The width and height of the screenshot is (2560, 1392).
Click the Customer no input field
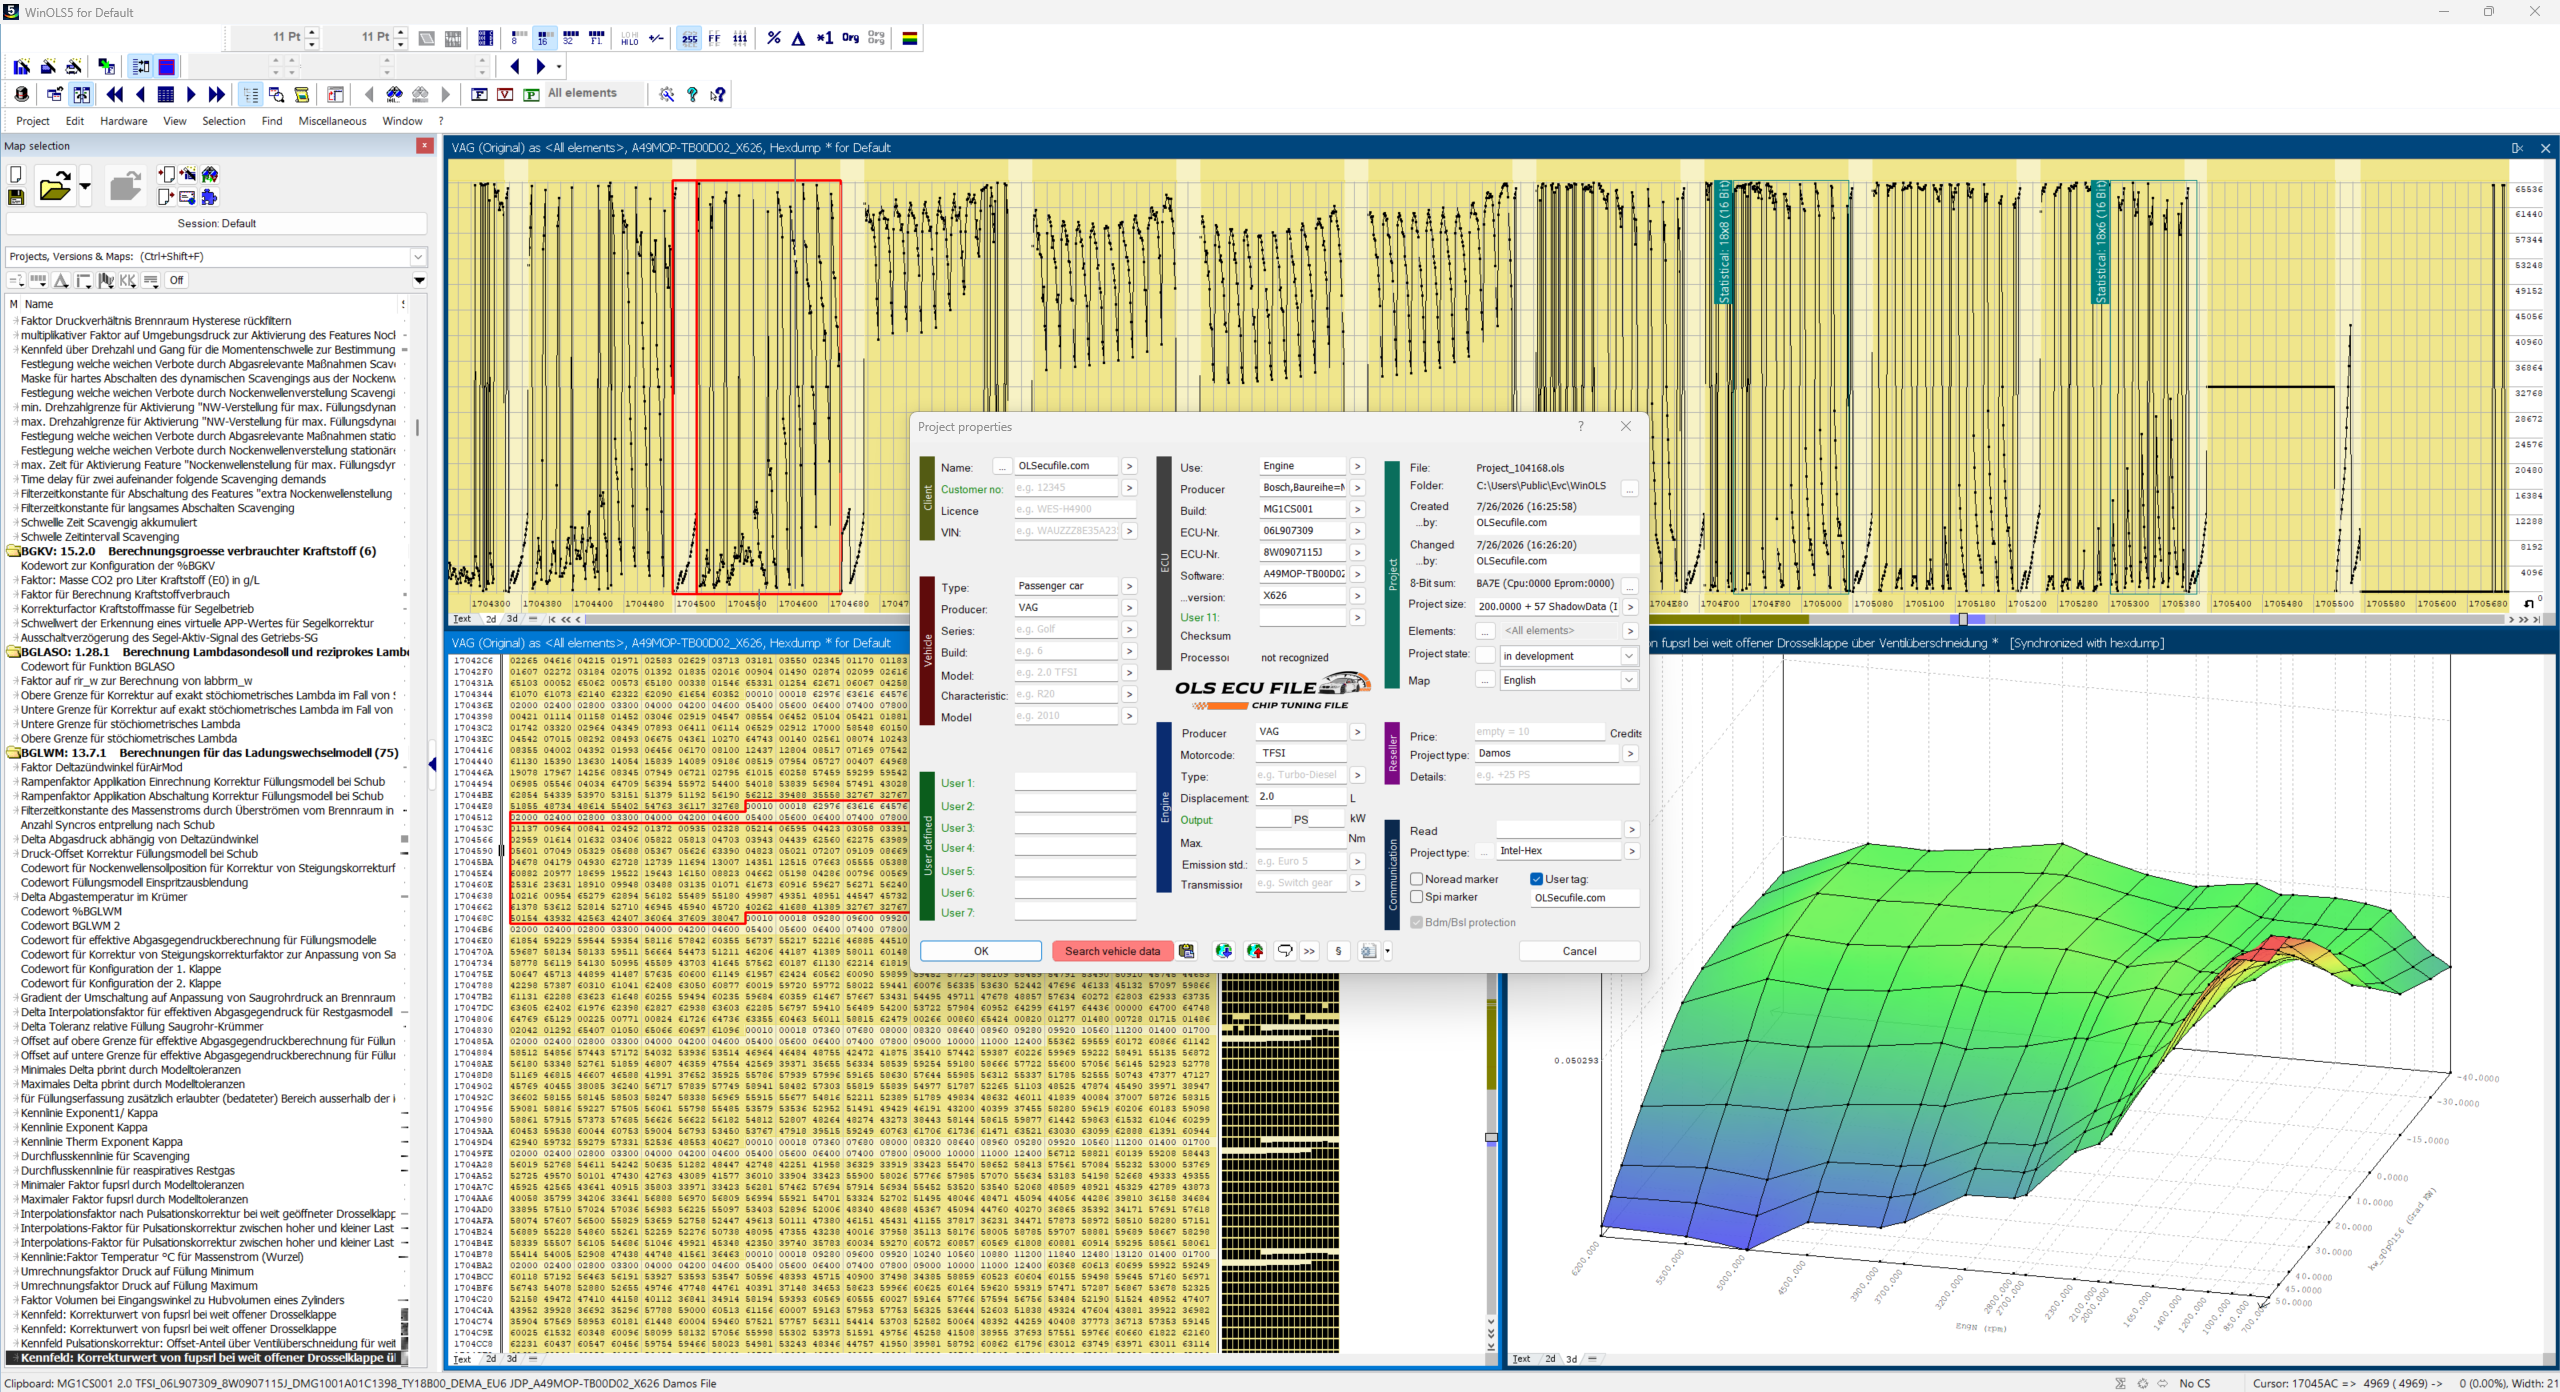1066,488
